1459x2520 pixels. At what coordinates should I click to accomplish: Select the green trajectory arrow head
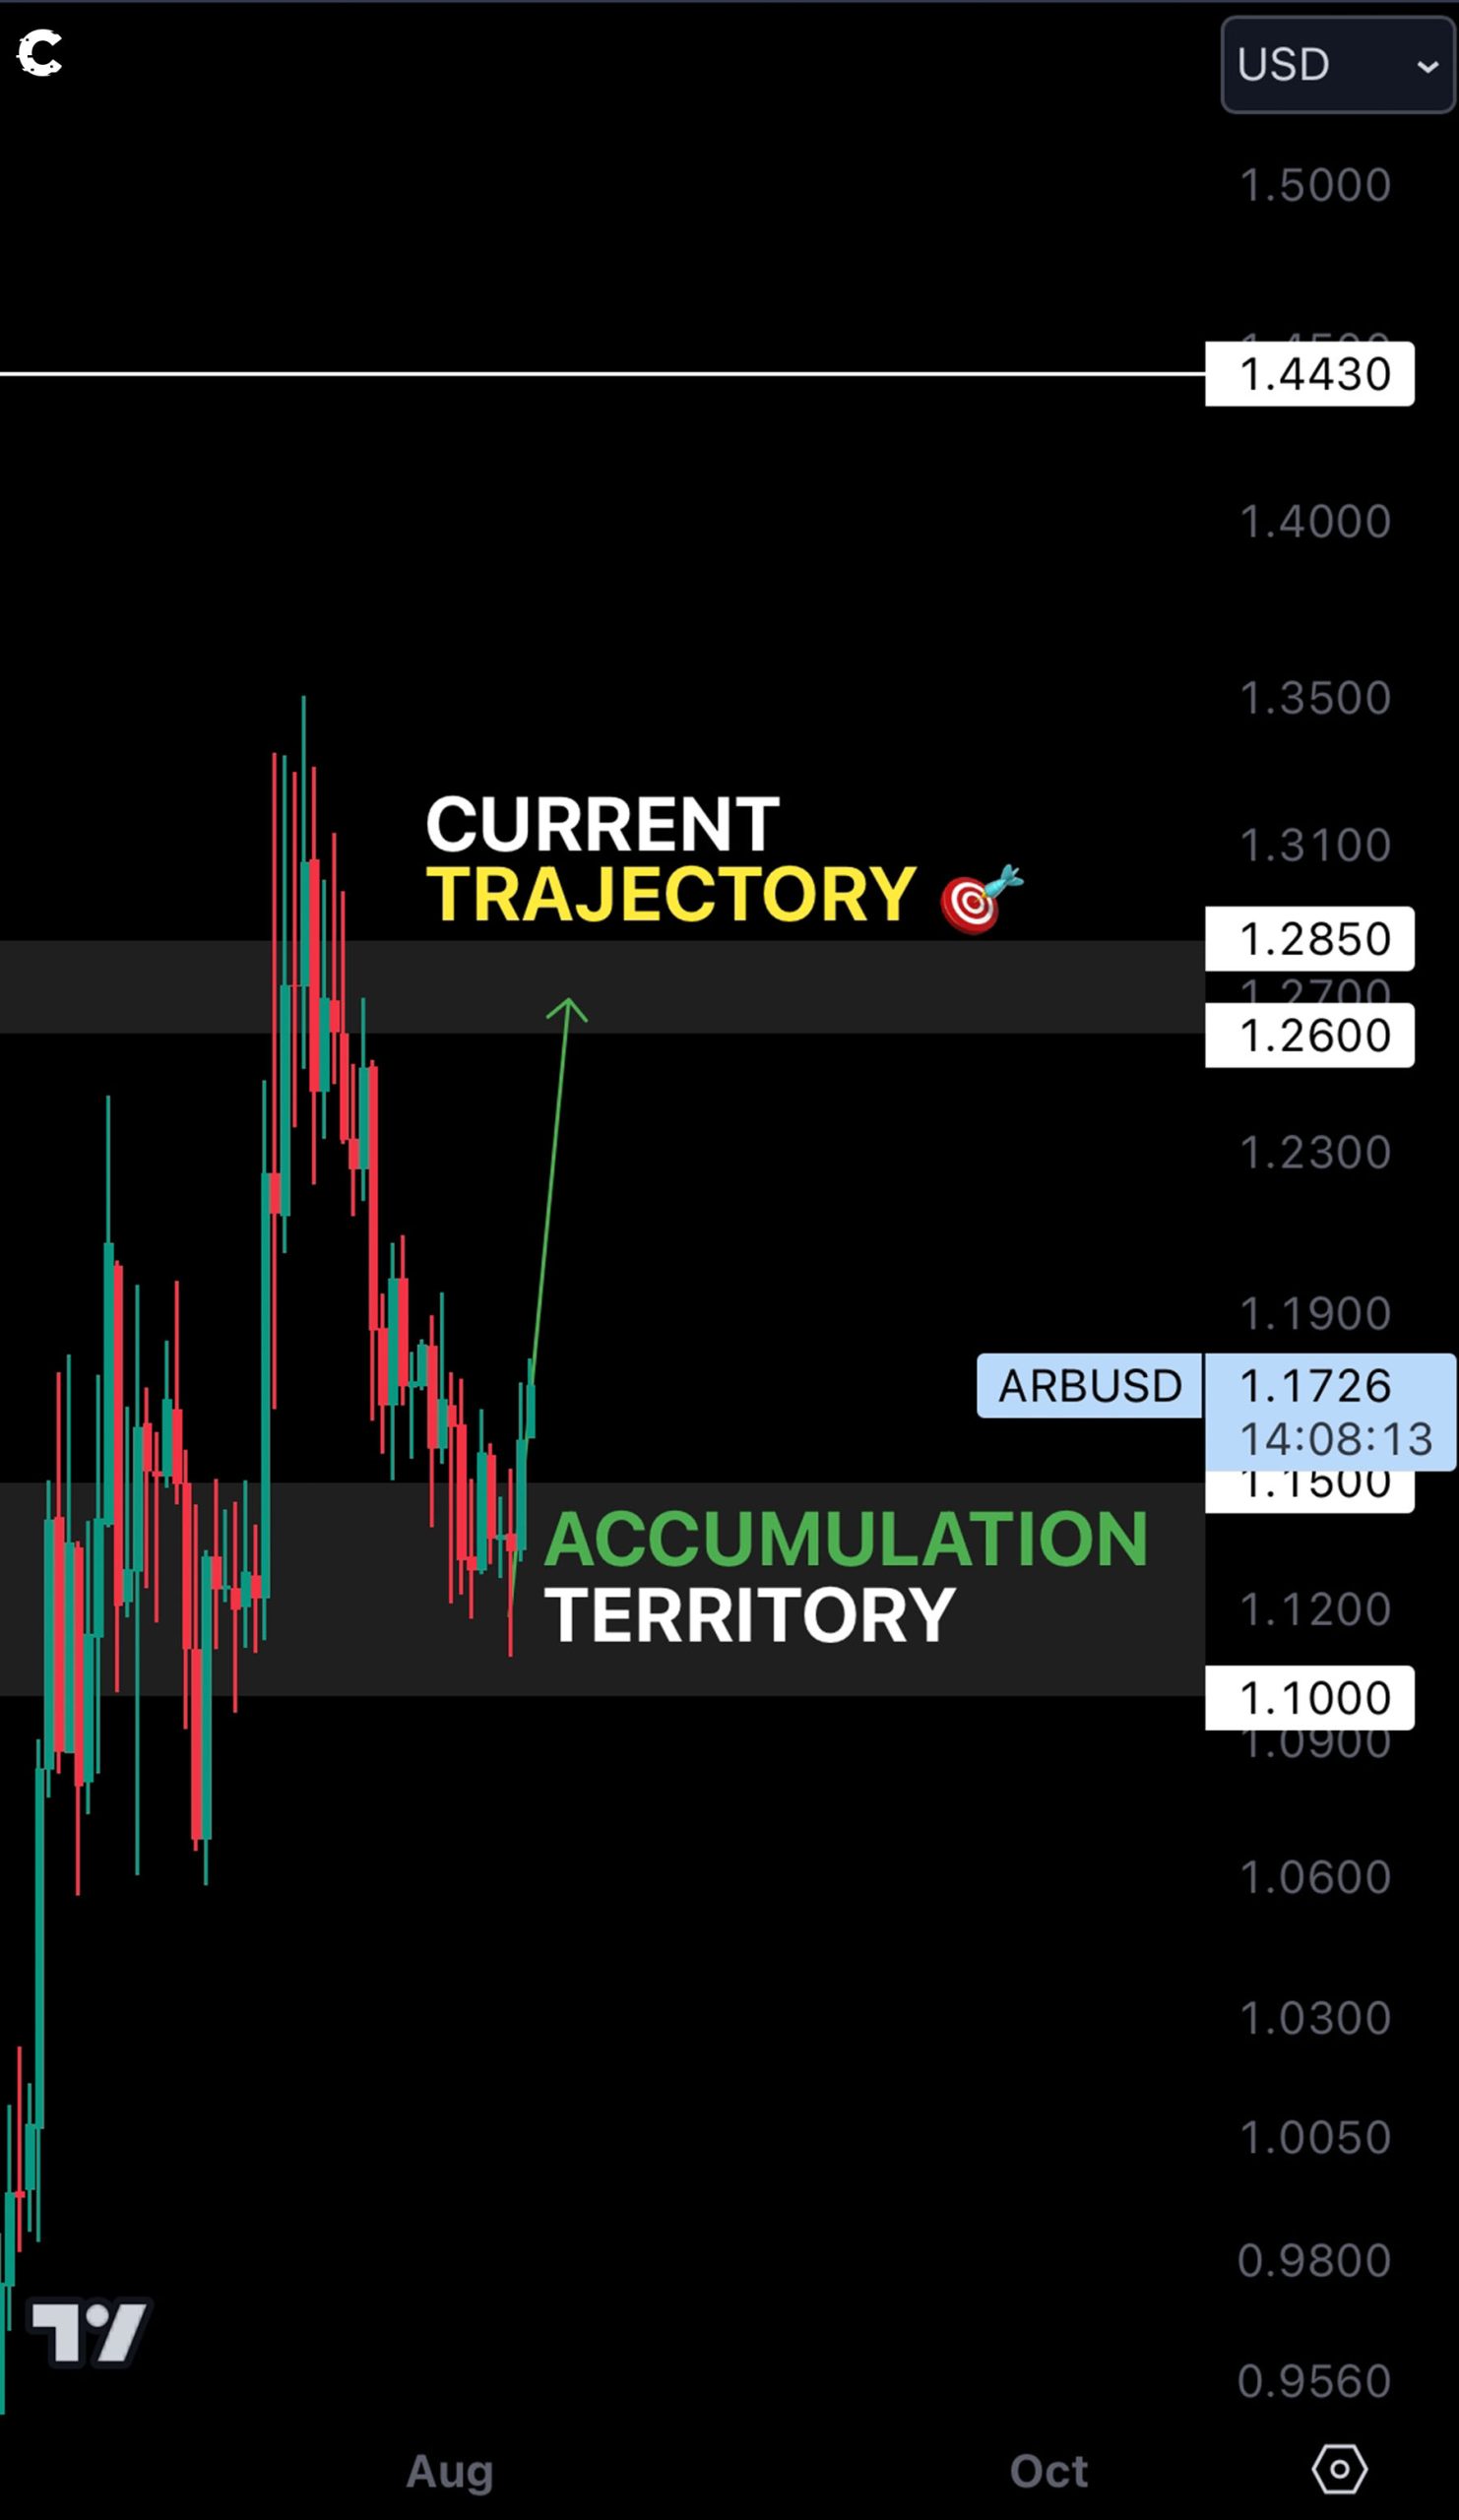(x=567, y=1008)
